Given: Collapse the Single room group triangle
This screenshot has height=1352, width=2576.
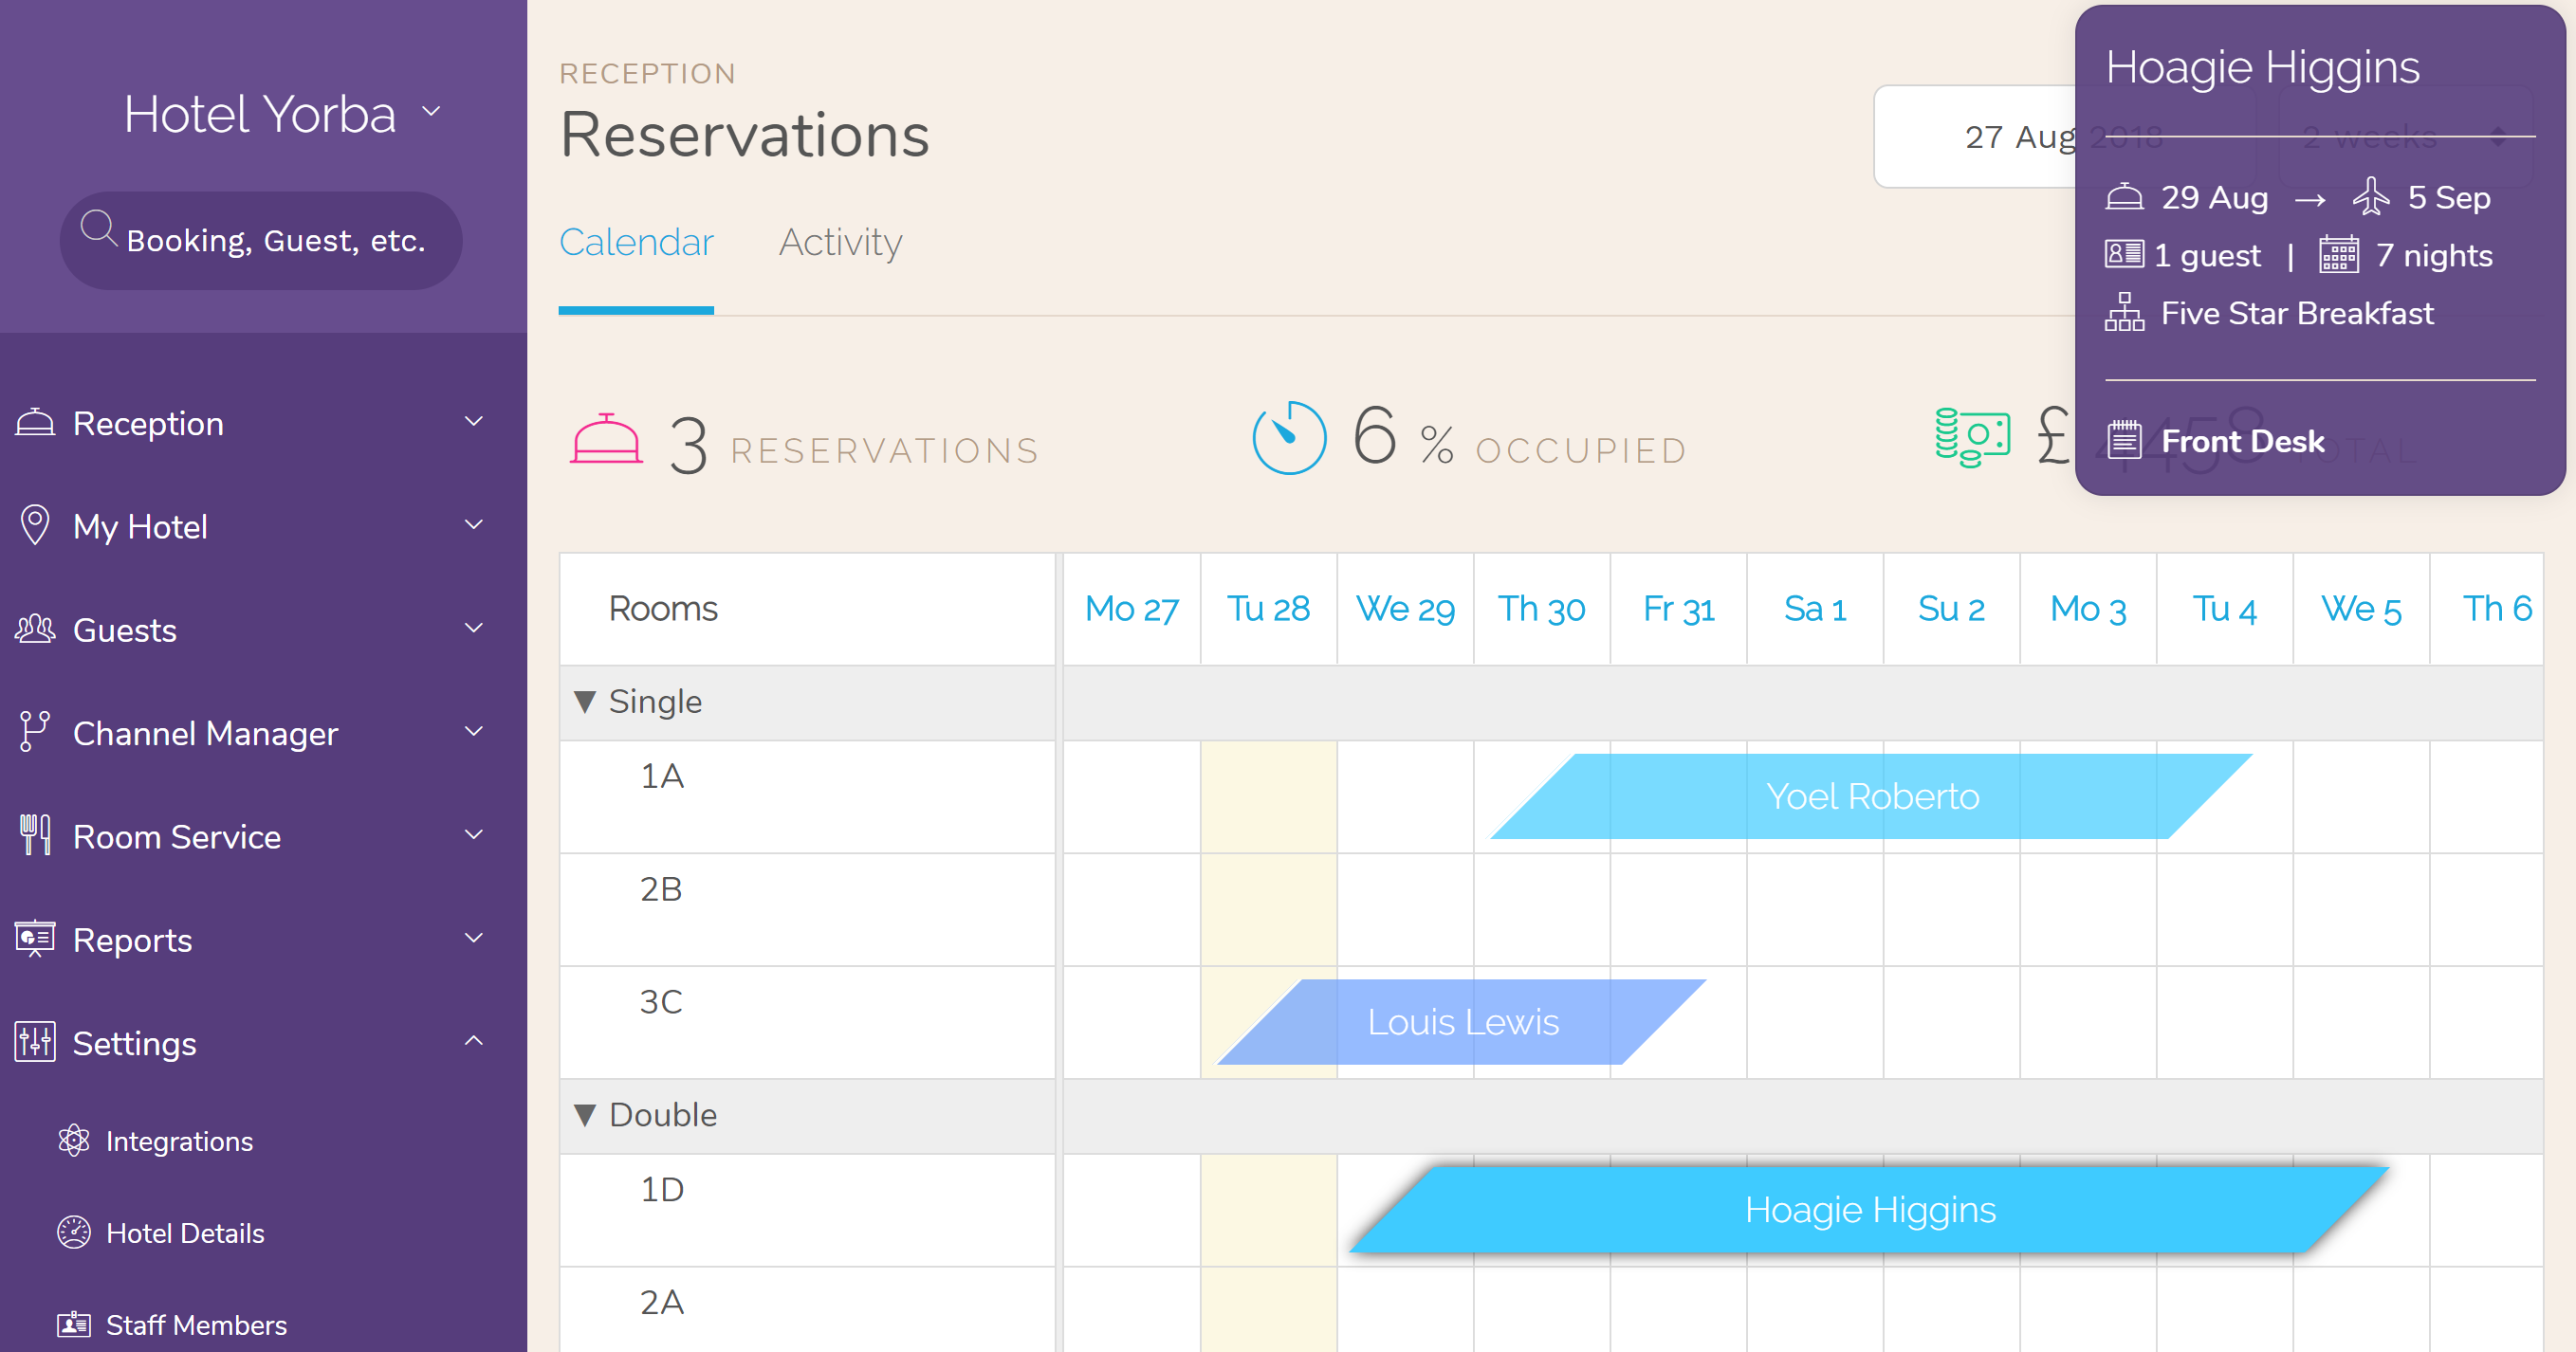Looking at the screenshot, I should click(585, 702).
